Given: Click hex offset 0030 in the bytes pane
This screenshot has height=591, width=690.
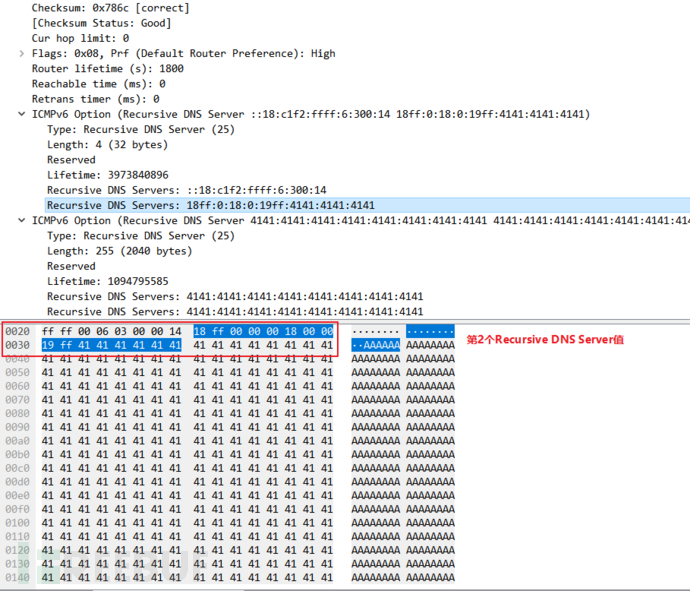Looking at the screenshot, I should tap(18, 345).
